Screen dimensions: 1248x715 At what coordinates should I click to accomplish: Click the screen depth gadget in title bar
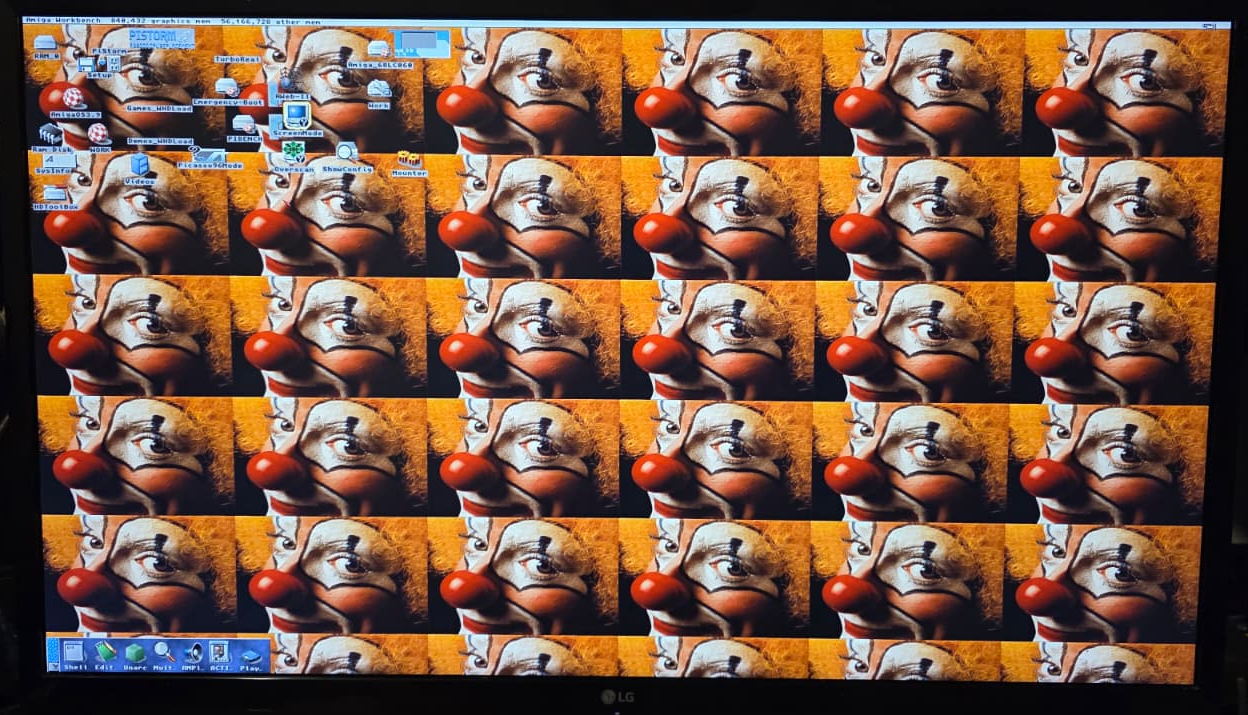pyautogui.click(x=1212, y=25)
